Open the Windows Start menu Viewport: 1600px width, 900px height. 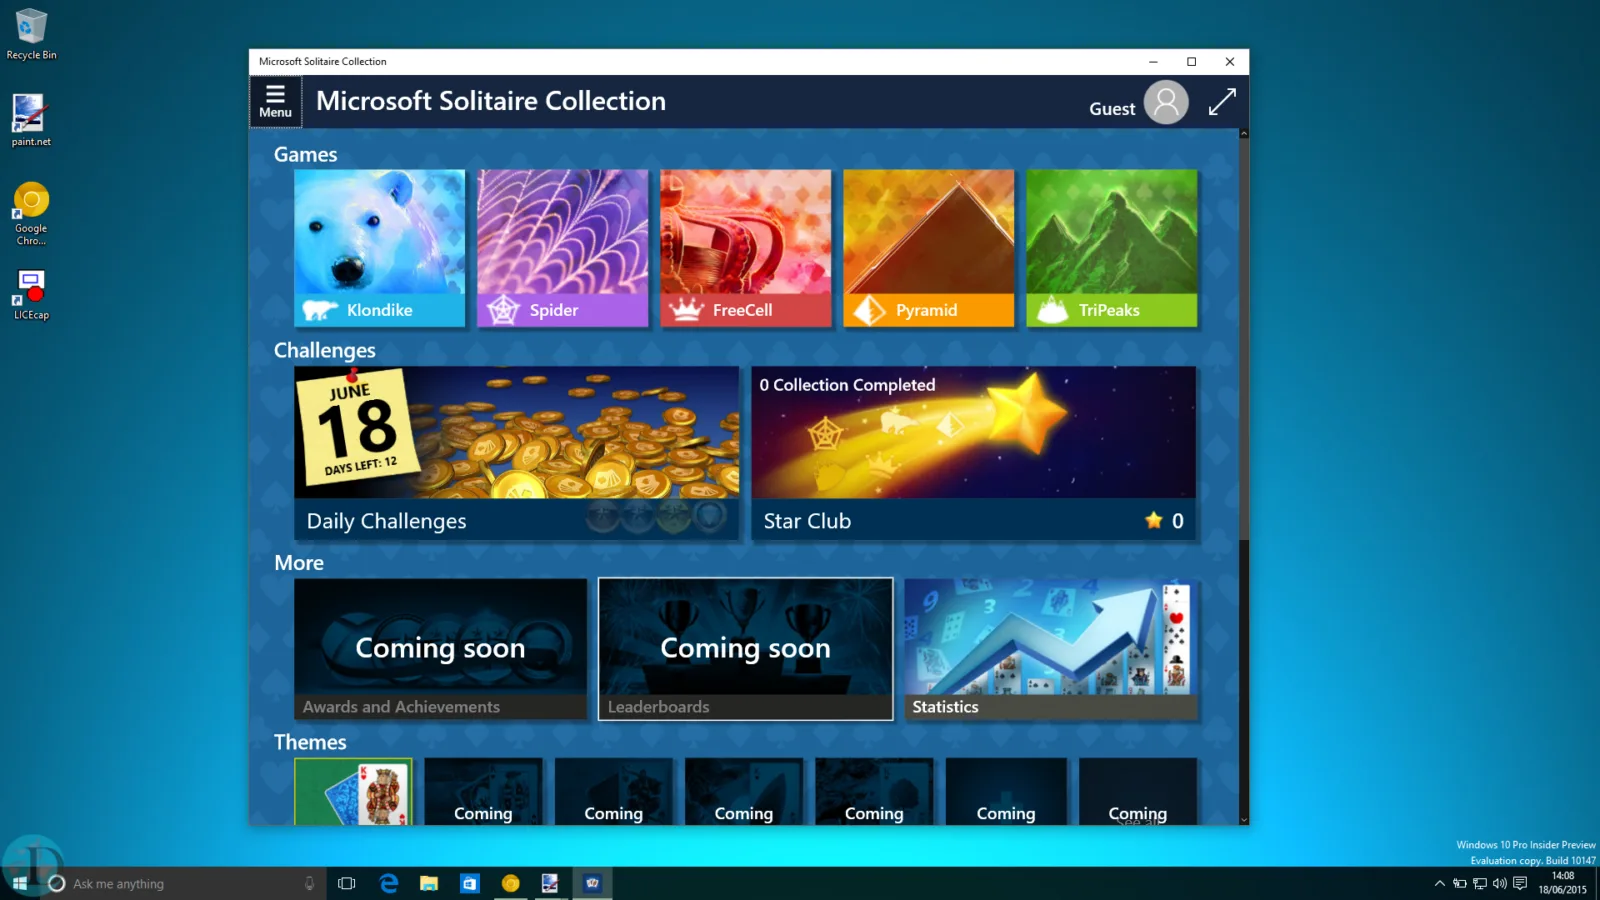20,883
